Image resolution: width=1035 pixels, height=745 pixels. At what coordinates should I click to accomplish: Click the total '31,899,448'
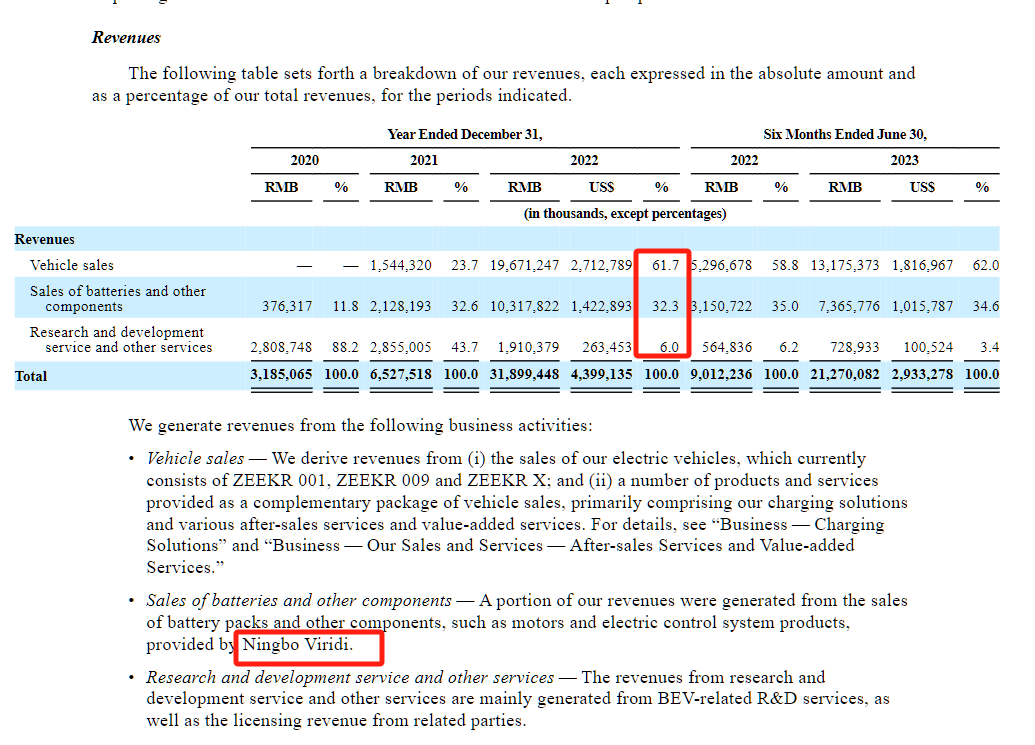coord(524,375)
